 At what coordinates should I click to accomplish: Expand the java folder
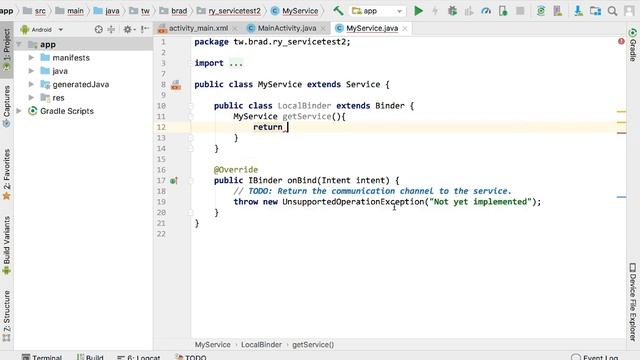pyautogui.click(x=31, y=71)
